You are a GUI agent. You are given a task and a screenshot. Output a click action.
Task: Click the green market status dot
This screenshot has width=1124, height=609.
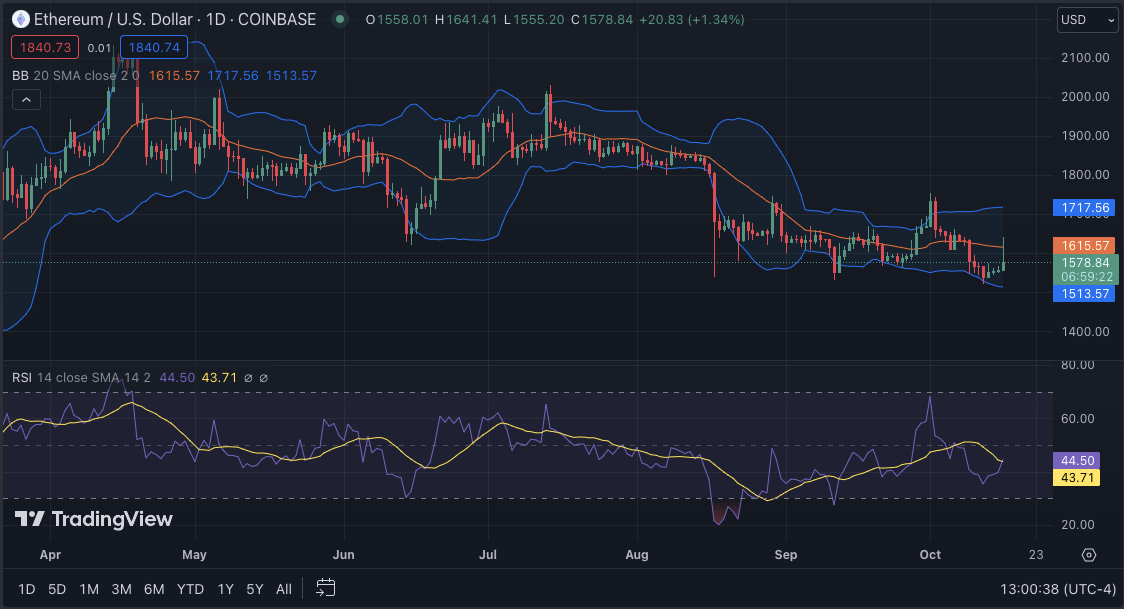(x=340, y=19)
